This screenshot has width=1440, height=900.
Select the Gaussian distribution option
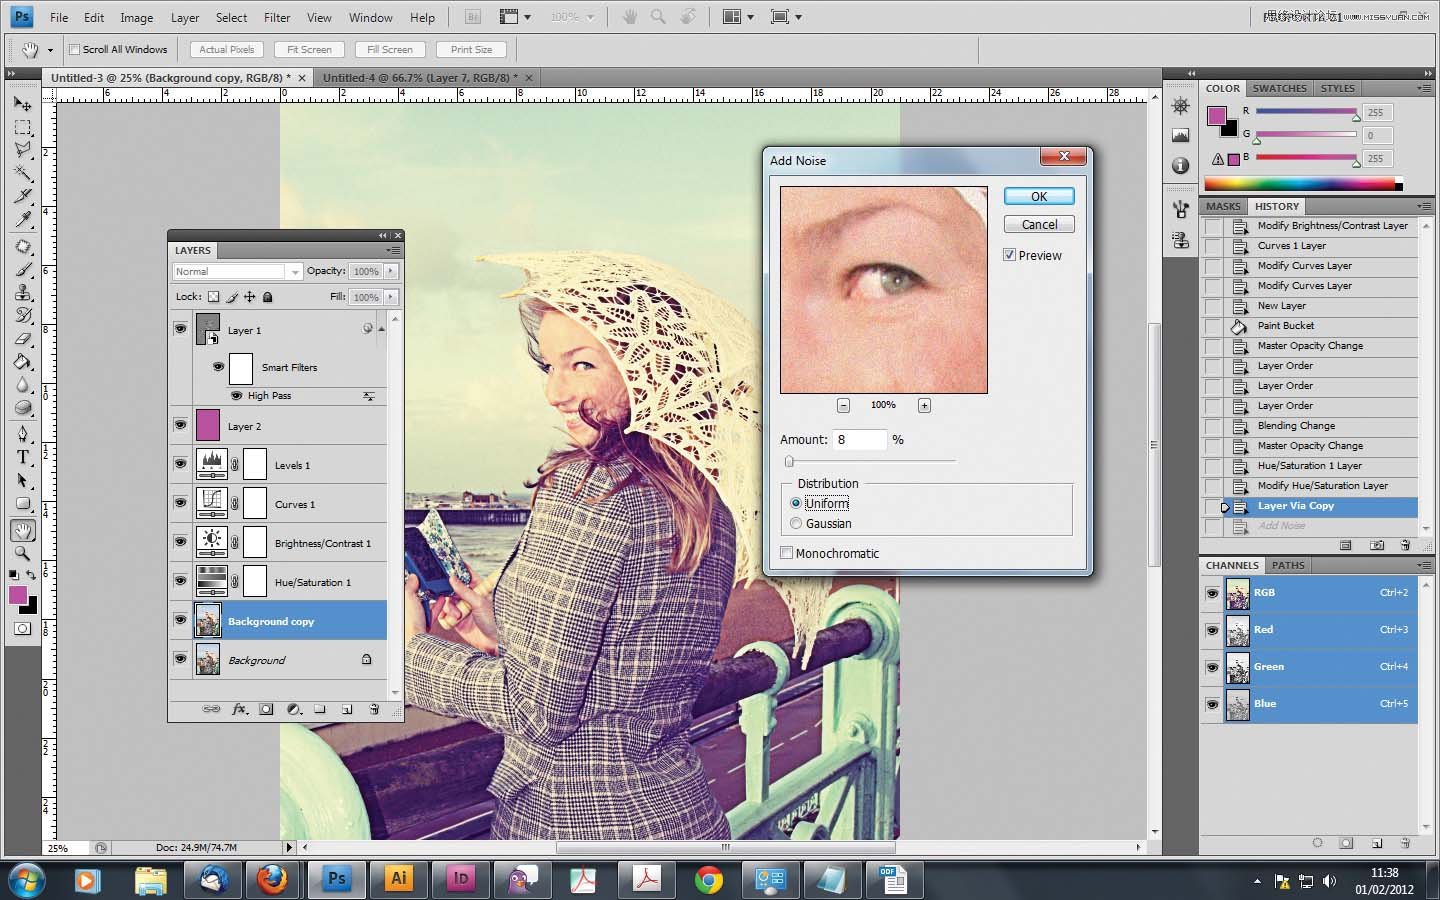point(796,523)
